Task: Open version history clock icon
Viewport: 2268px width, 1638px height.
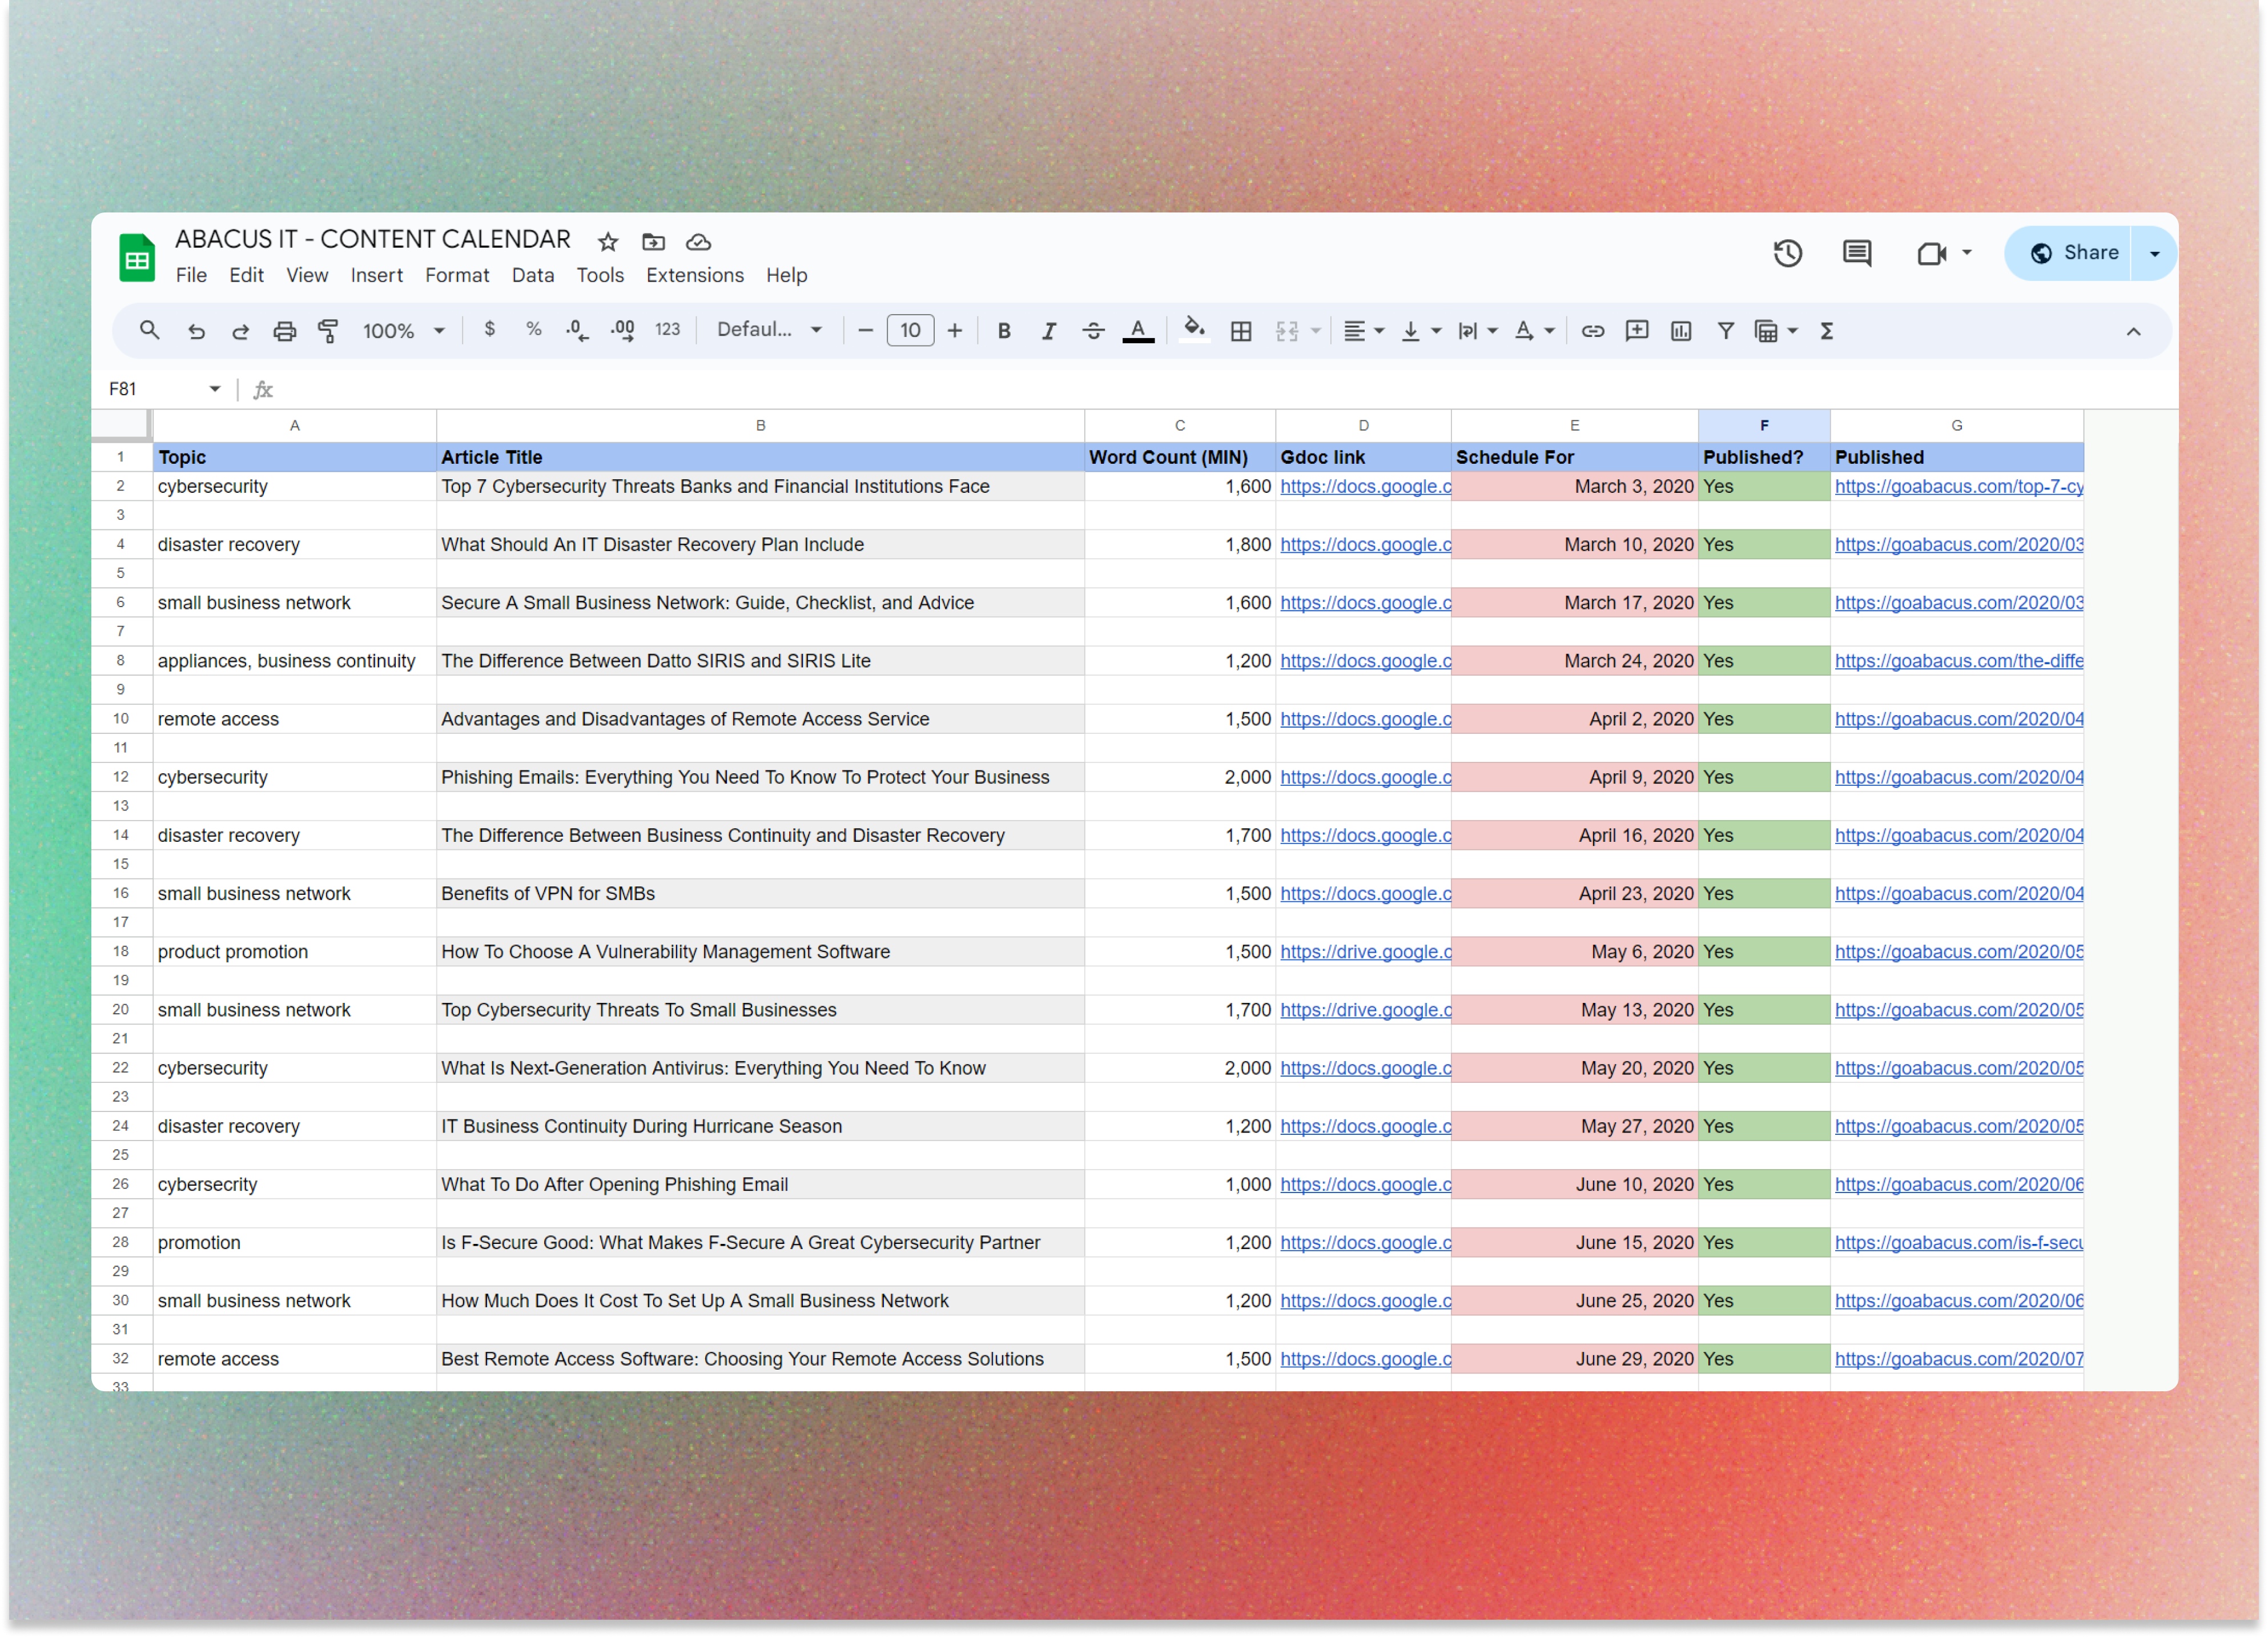Action: tap(1787, 253)
